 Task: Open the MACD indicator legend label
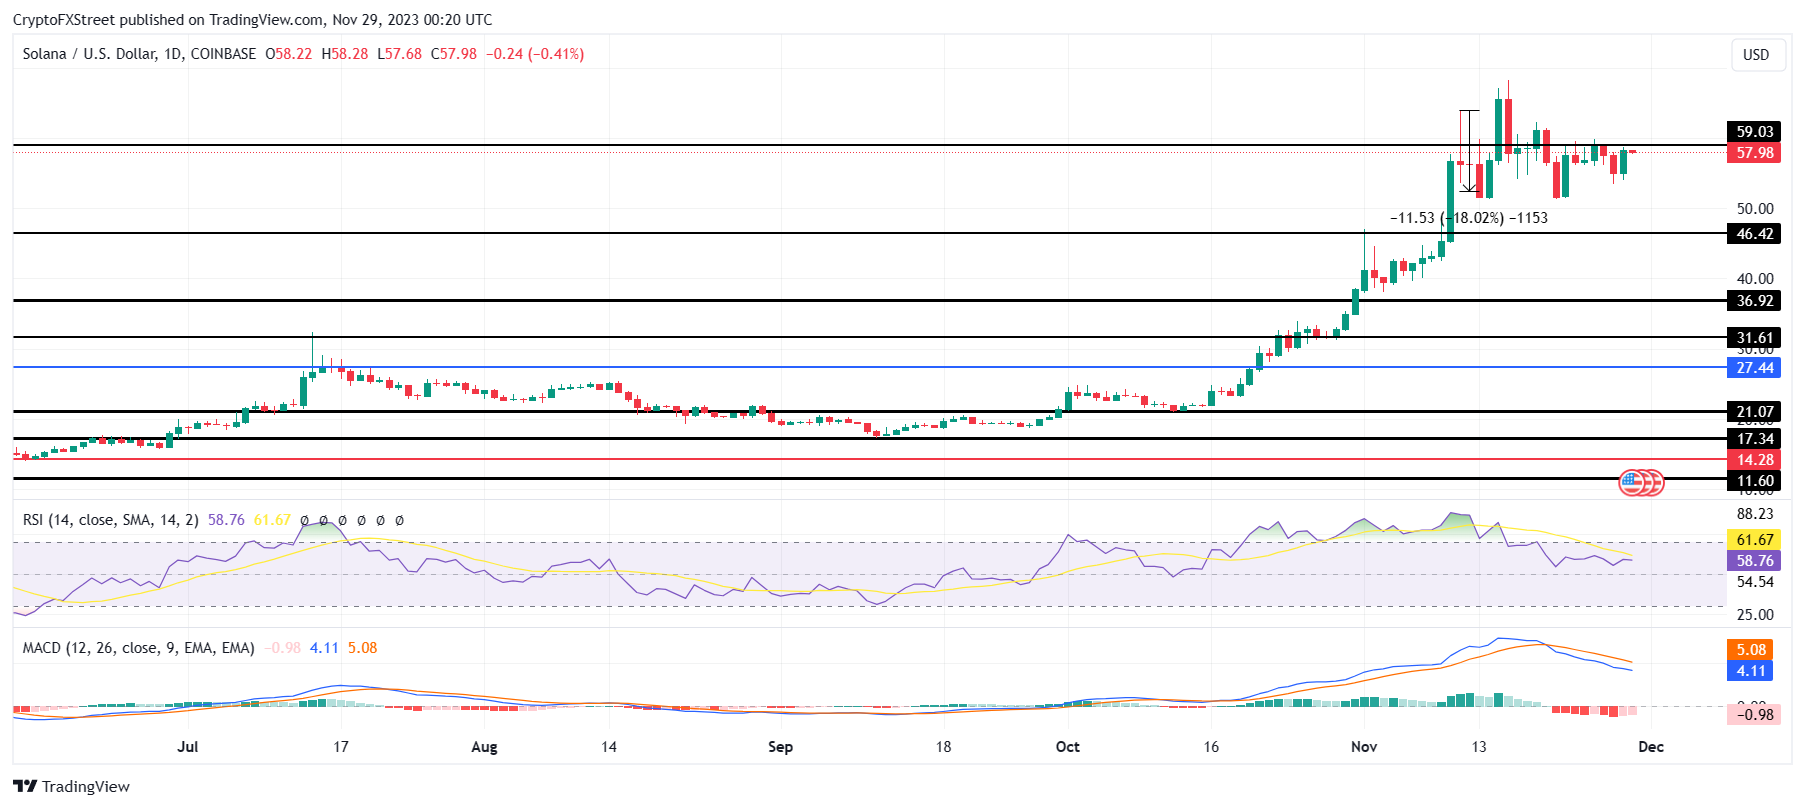138,648
